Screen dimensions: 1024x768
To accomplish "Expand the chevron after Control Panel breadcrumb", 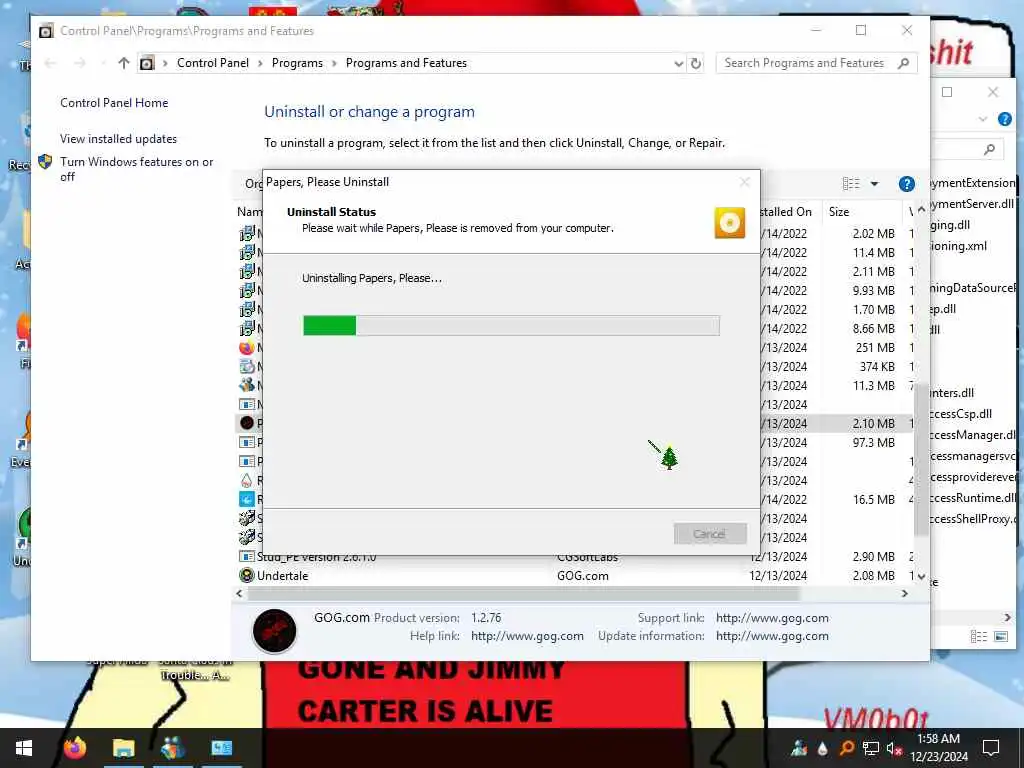I will 260,63.
